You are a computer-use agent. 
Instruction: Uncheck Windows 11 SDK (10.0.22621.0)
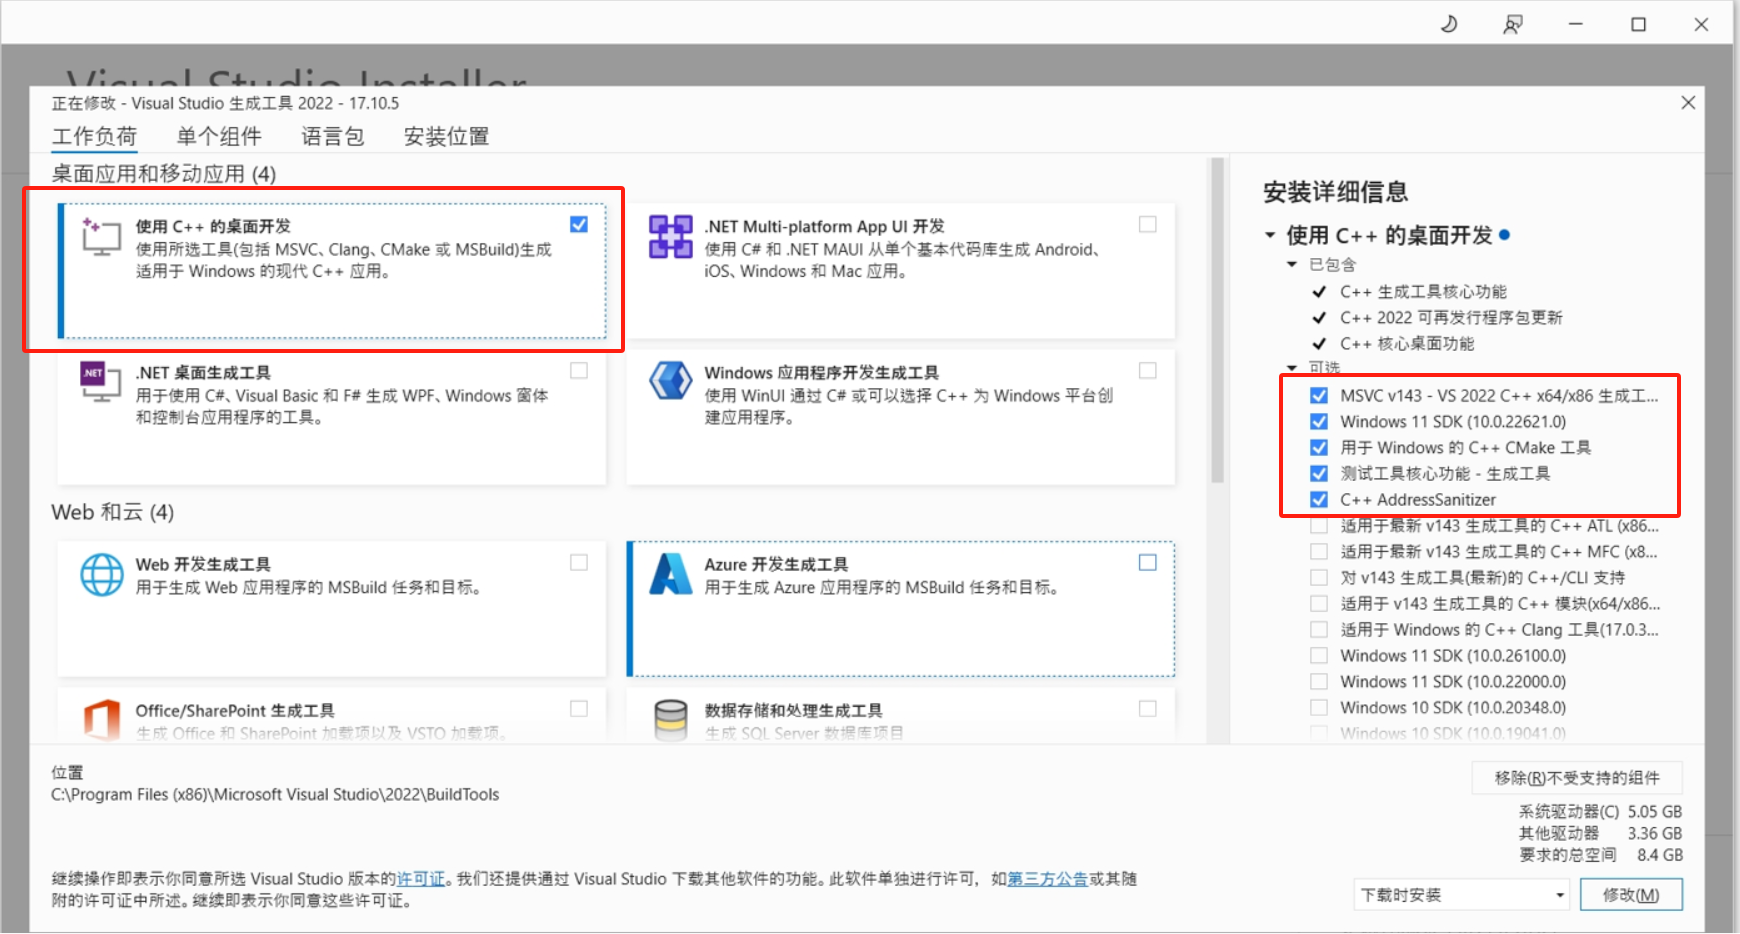(1319, 421)
